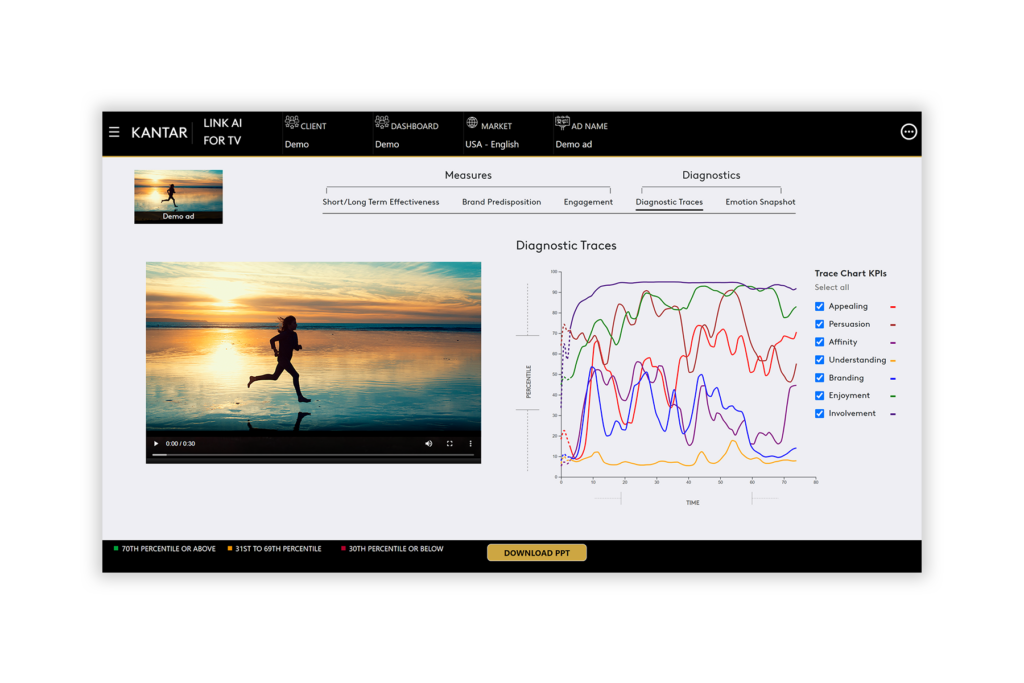Click the Ad Name icon
Viewport: 1024px width, 683px height.
coord(562,124)
